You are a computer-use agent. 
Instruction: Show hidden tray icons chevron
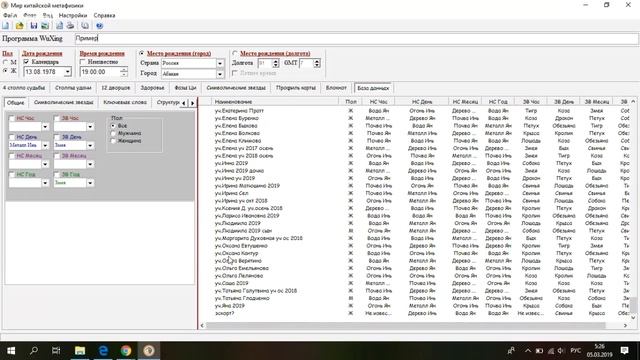[x=528, y=351]
